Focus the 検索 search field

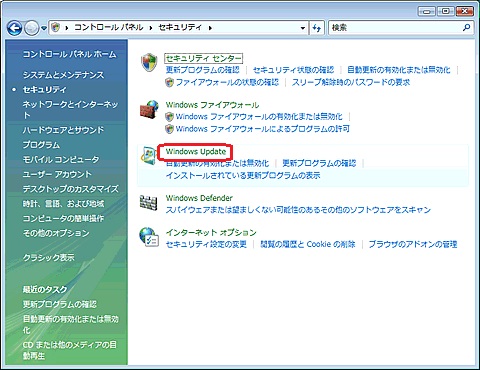click(396, 28)
